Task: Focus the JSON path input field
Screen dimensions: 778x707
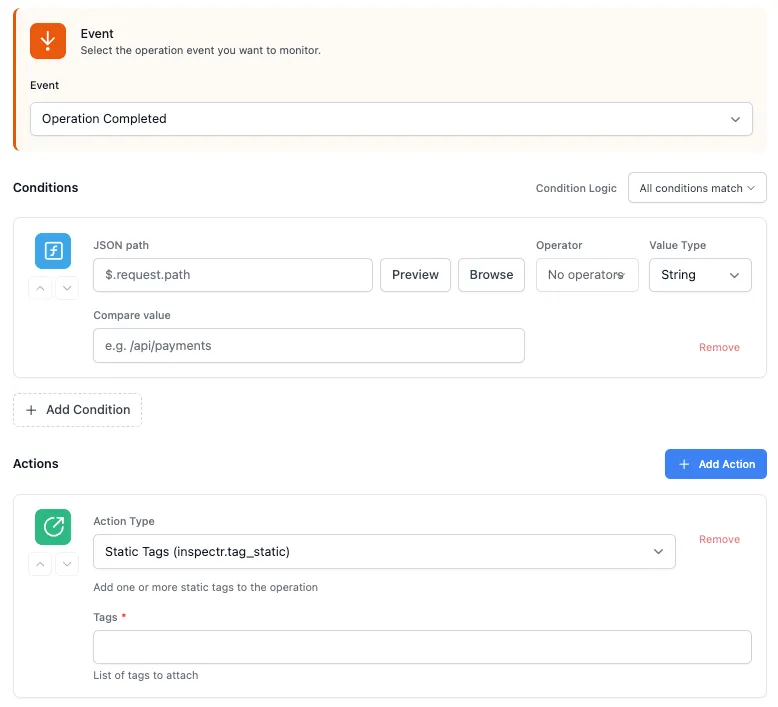Action: click(232, 275)
